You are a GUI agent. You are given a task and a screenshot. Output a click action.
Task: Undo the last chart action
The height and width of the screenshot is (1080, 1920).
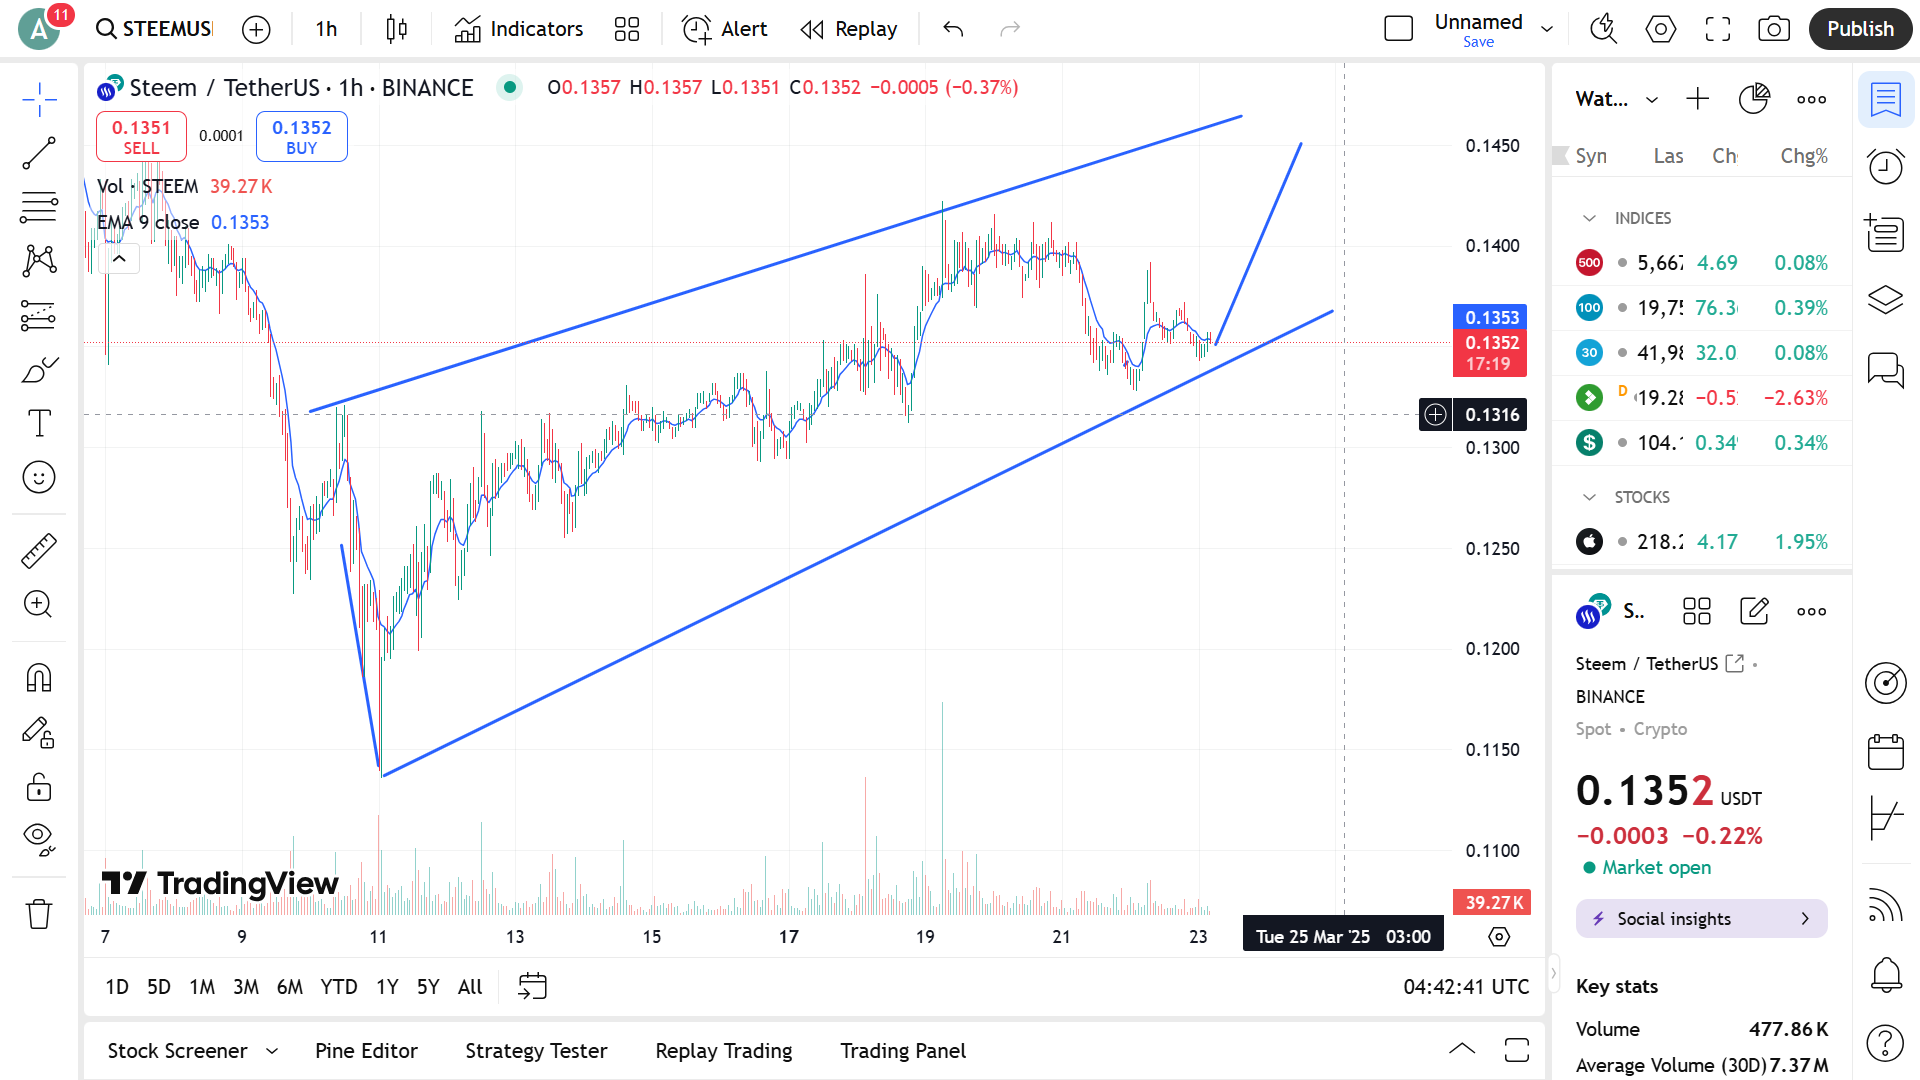click(953, 29)
